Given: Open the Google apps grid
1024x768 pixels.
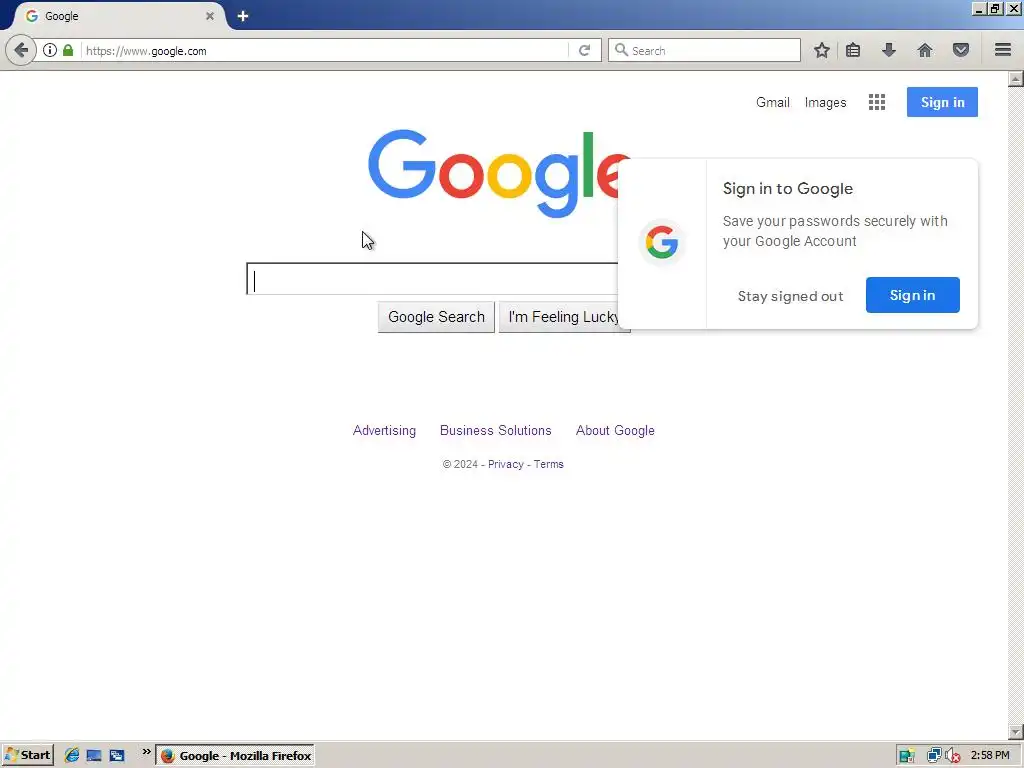Looking at the screenshot, I should click(877, 103).
